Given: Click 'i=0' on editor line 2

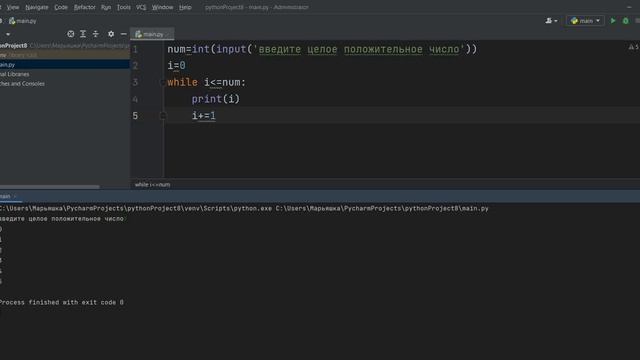Looking at the screenshot, I should coord(176,66).
